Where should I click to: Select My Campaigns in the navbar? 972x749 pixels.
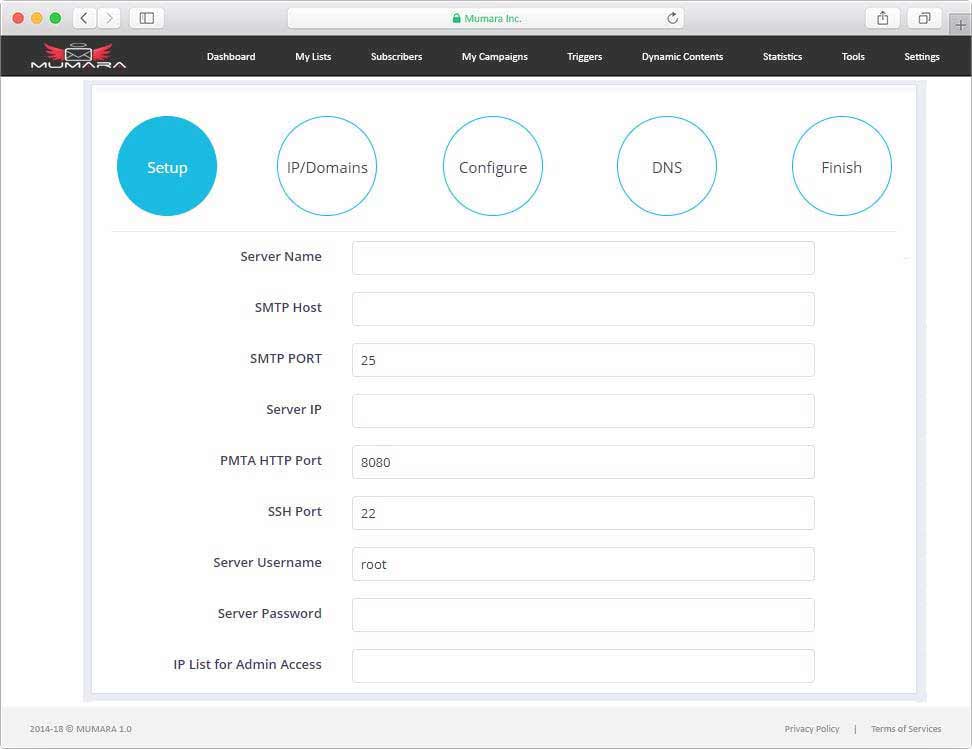pyautogui.click(x=493, y=57)
